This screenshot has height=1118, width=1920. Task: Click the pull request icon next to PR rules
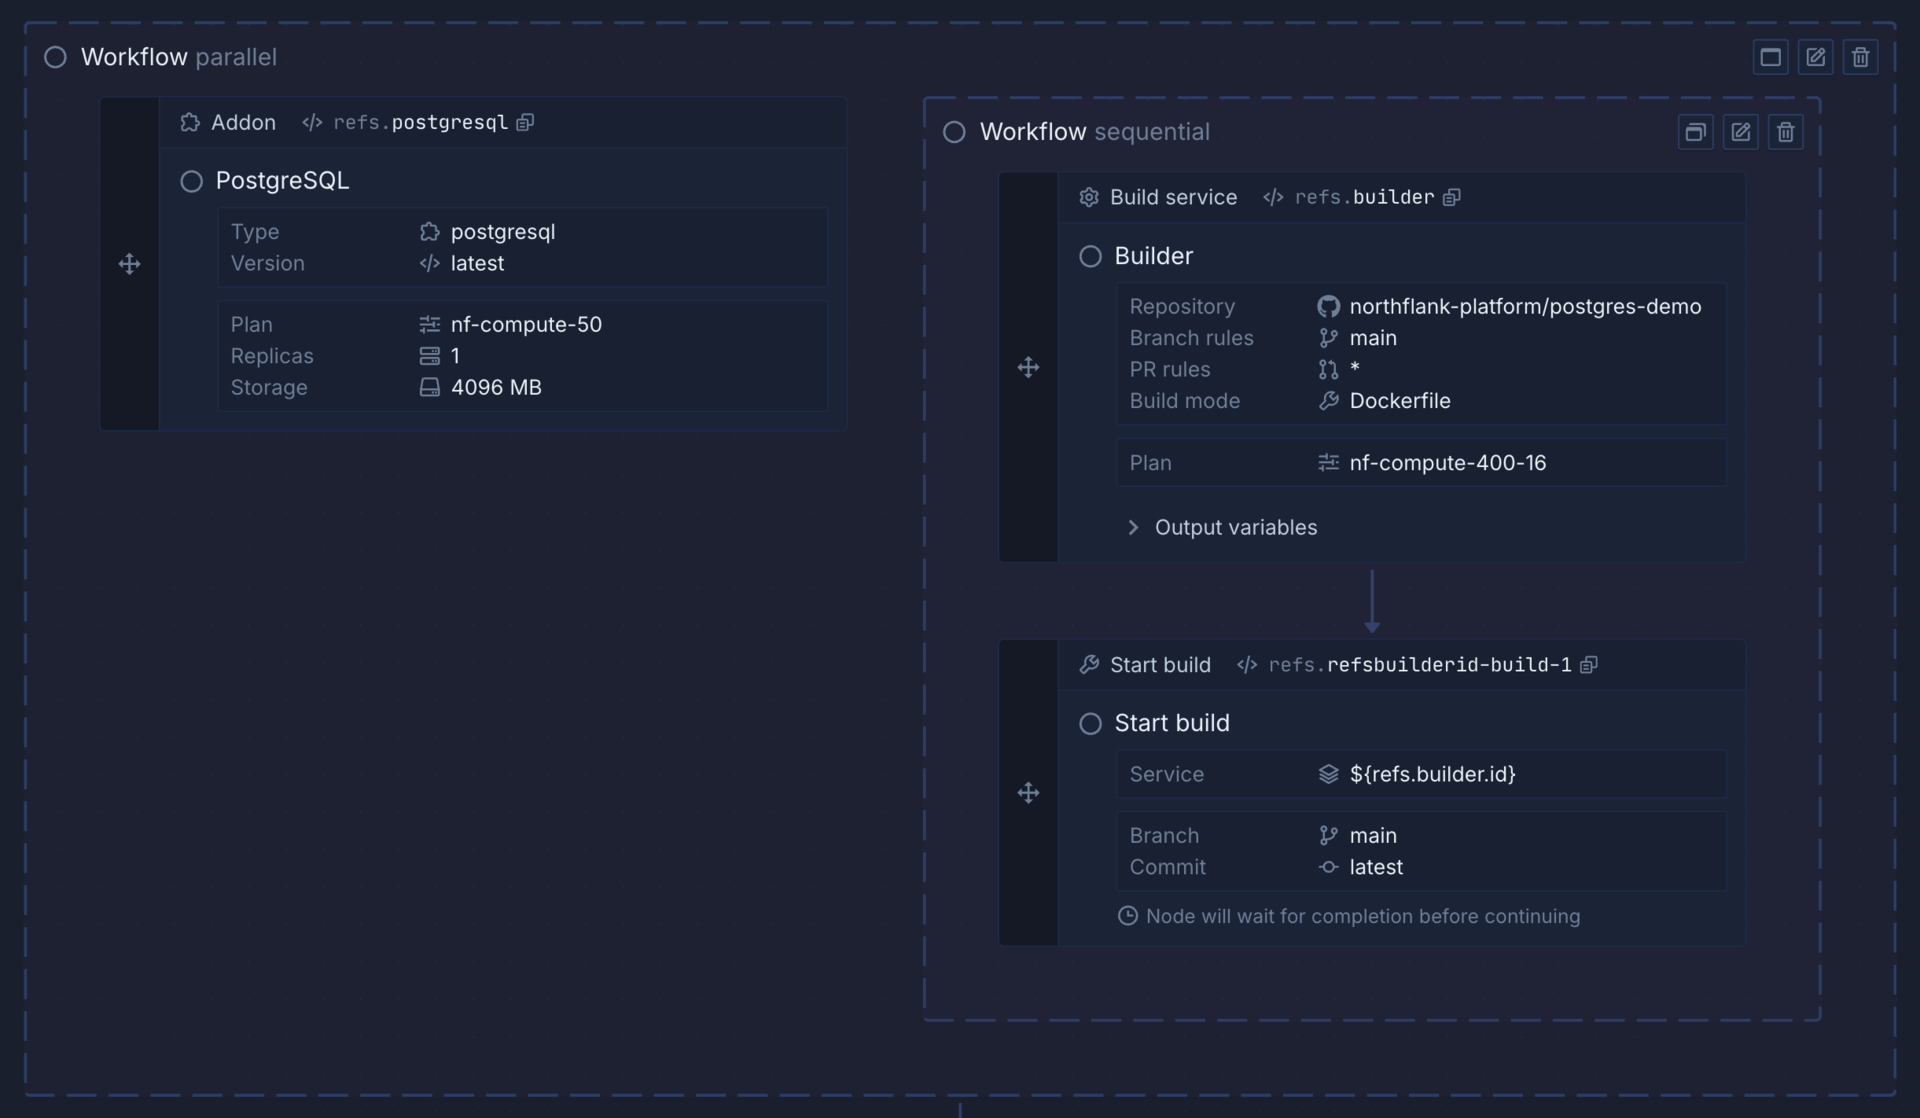click(x=1328, y=369)
